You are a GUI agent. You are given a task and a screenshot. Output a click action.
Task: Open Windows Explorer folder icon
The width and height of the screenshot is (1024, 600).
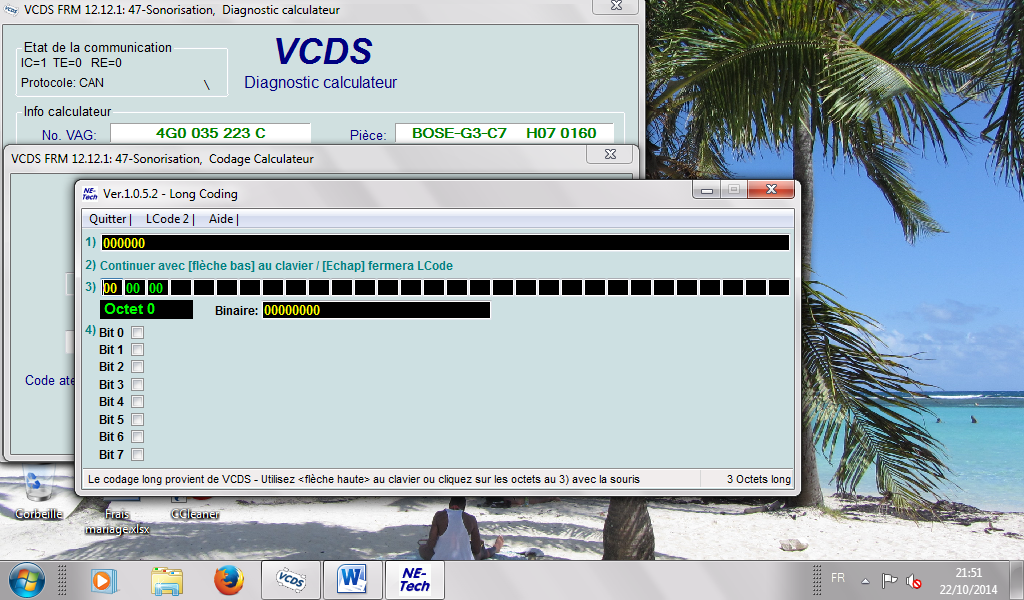point(167,579)
